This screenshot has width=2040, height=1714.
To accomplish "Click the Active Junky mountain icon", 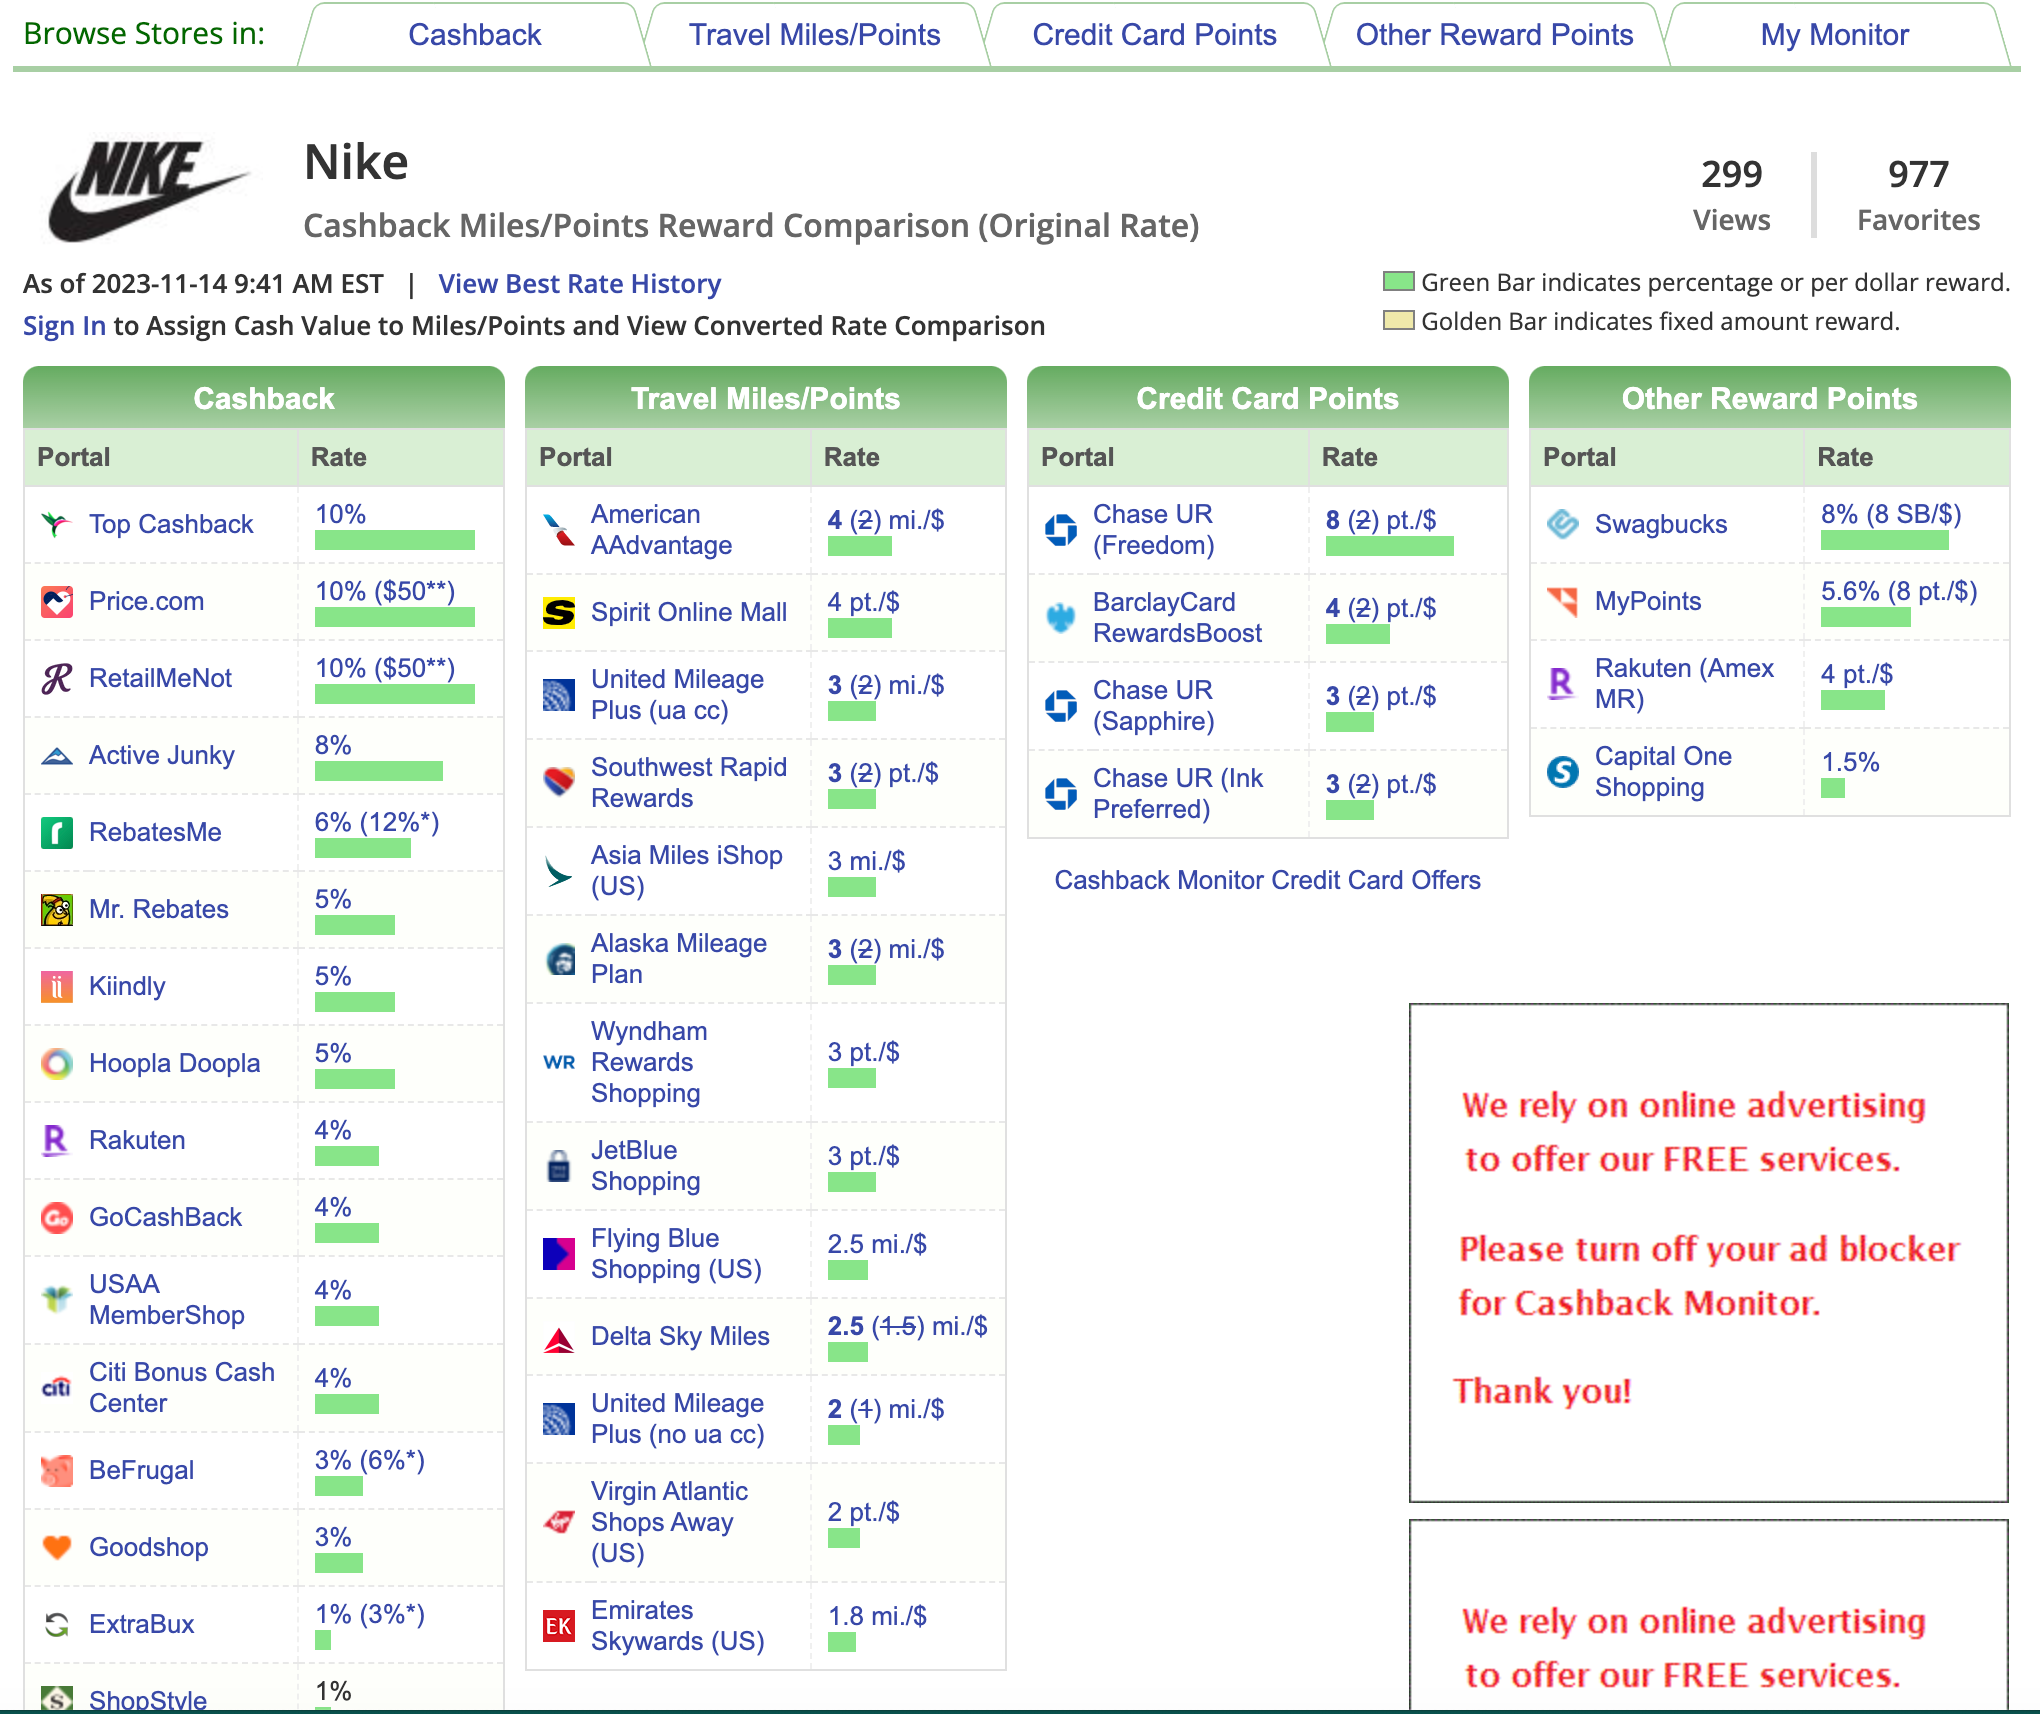I will tap(57, 755).
